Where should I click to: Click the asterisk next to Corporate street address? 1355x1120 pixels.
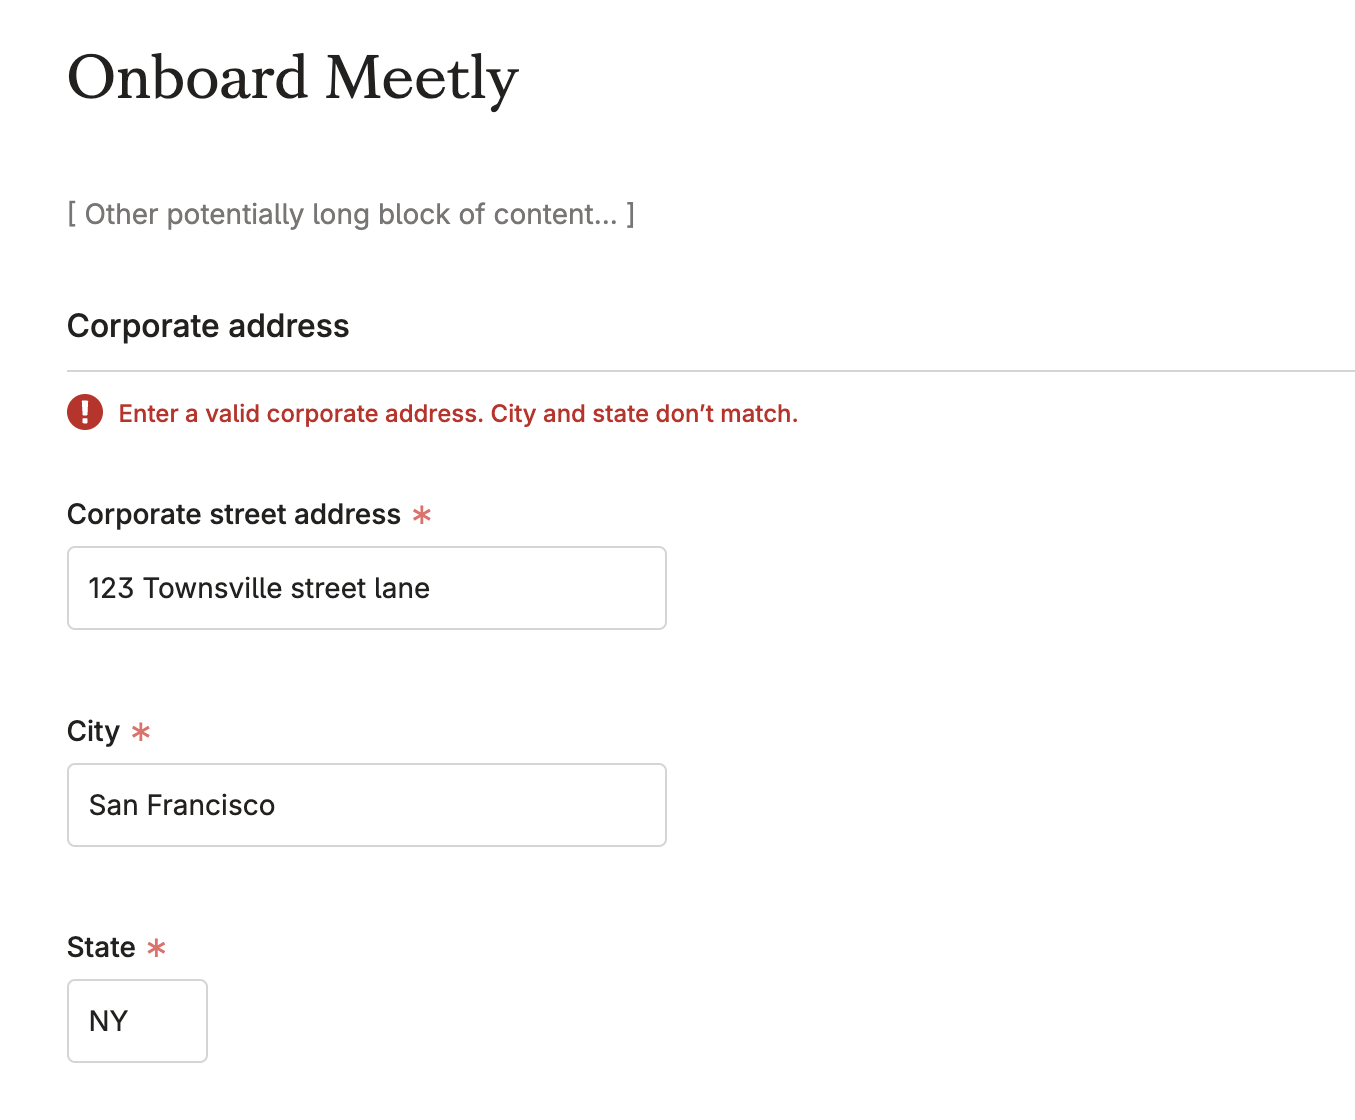pyautogui.click(x=422, y=515)
